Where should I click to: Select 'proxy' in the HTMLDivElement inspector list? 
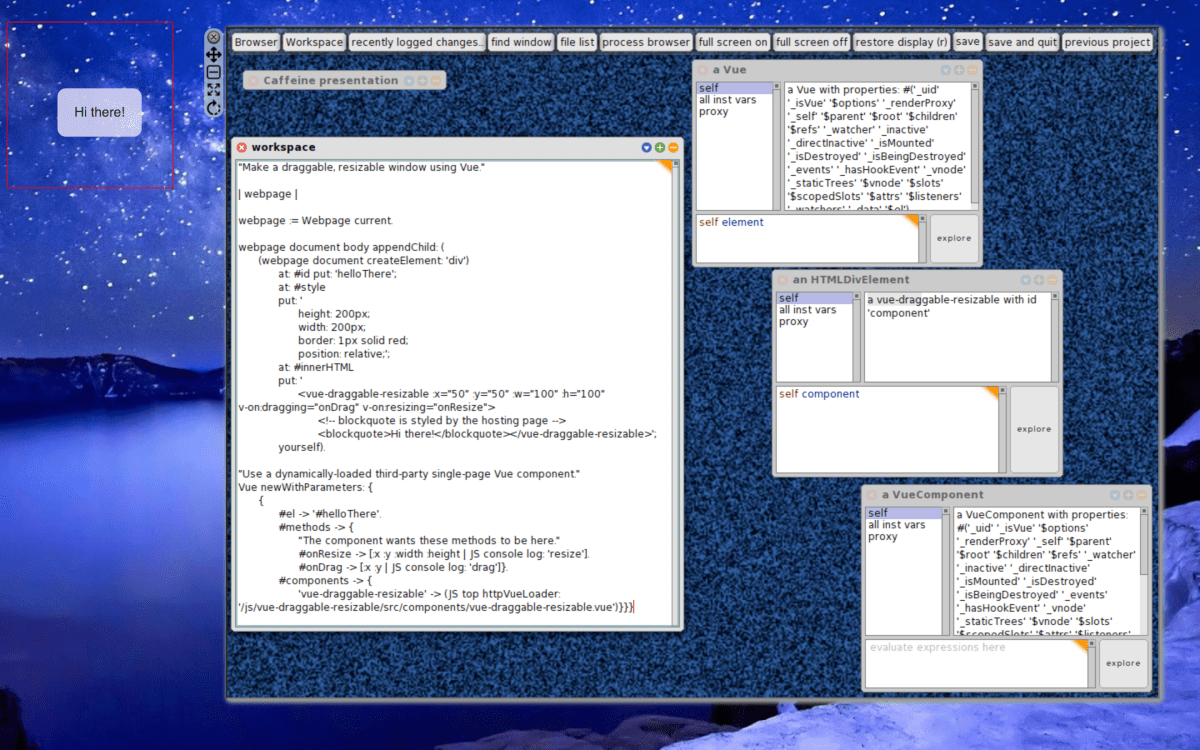pos(793,322)
